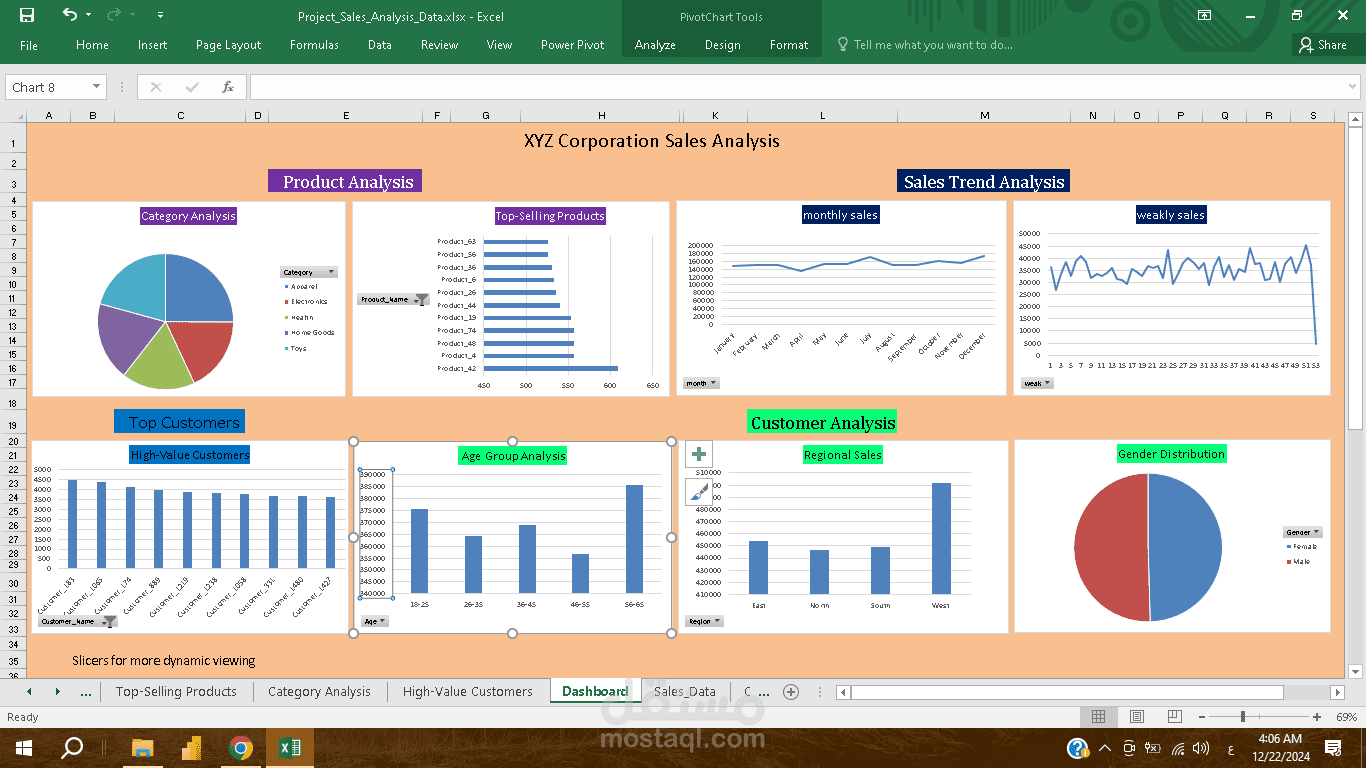Open Windows search from the taskbar
1366x768 pixels.
72,748
